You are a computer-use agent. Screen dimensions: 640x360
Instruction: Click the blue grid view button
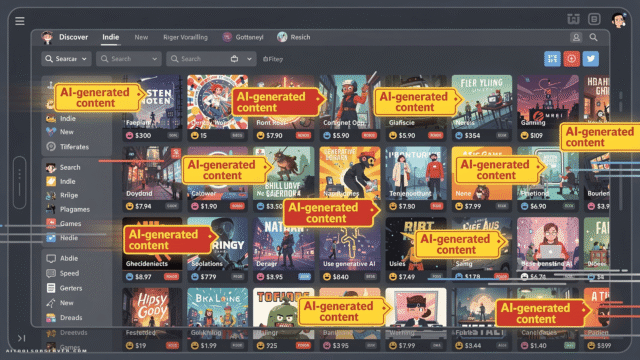click(552, 59)
